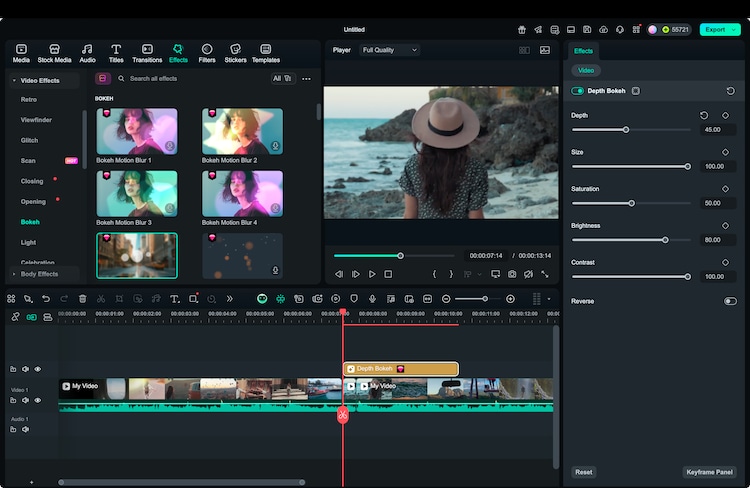Open the Templates tab
Screen dimensions: 750x488
265,54
